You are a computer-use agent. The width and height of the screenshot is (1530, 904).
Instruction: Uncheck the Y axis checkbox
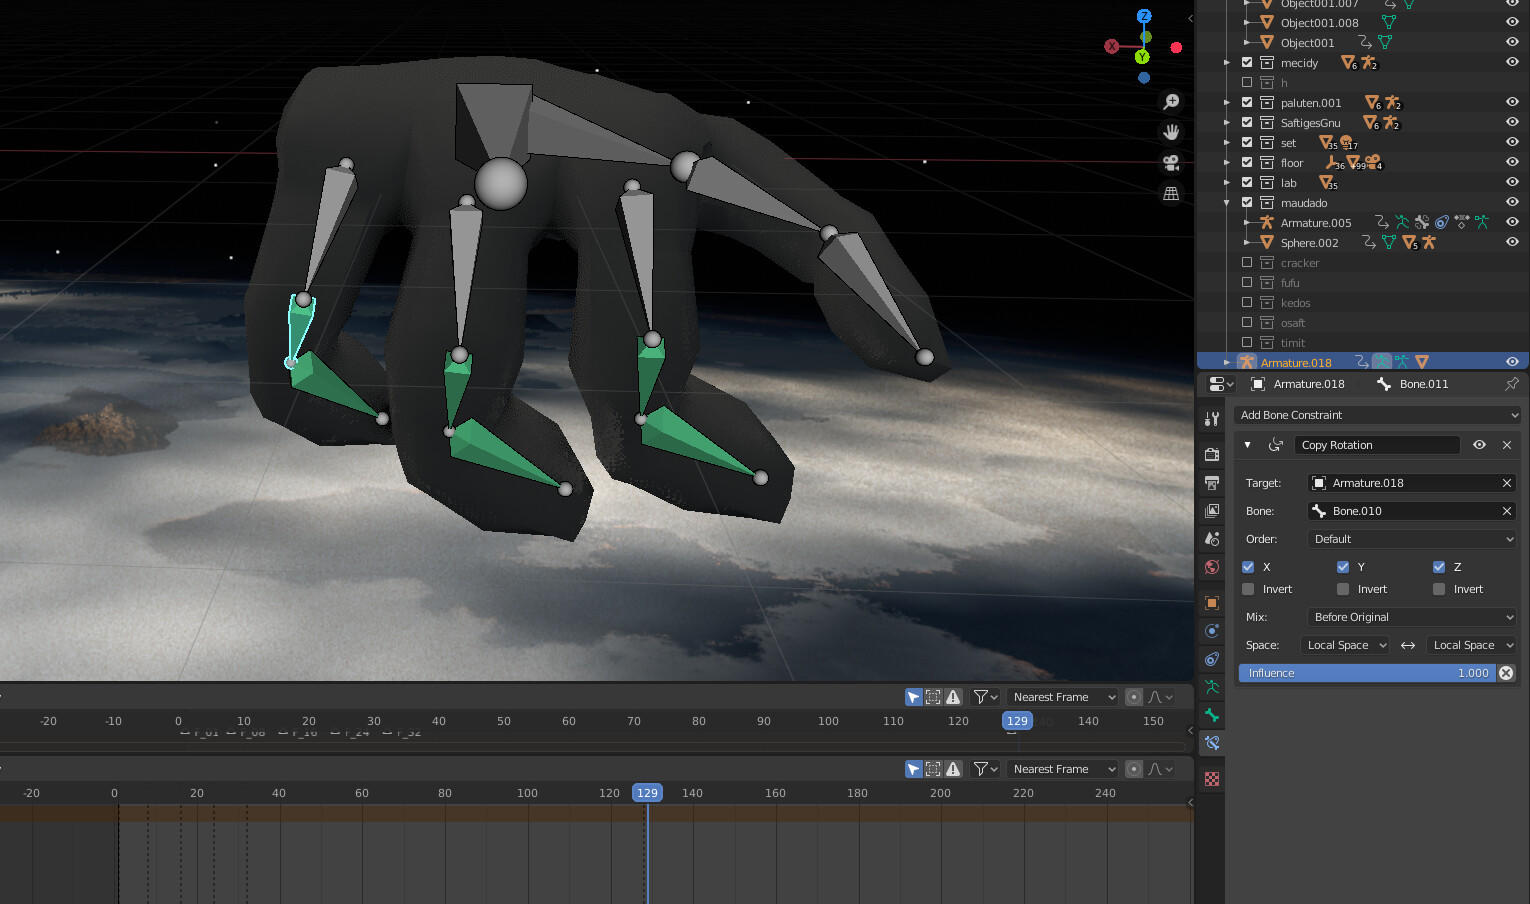tap(1343, 567)
